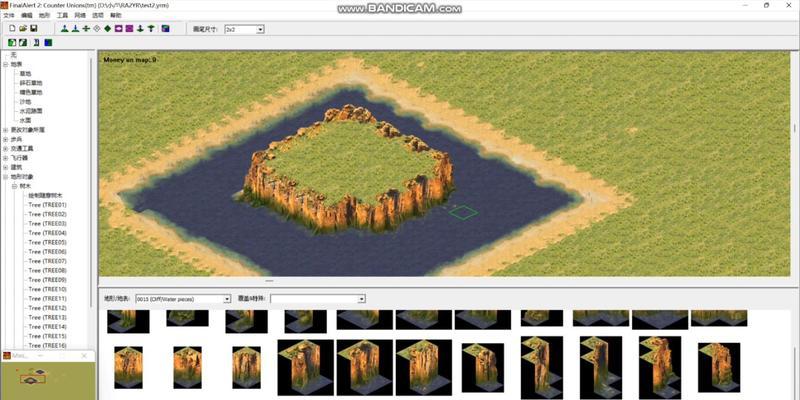Screen dimensions: 800x400
Task: Select the down-arrow lower single tile tool
Action: tap(140, 29)
